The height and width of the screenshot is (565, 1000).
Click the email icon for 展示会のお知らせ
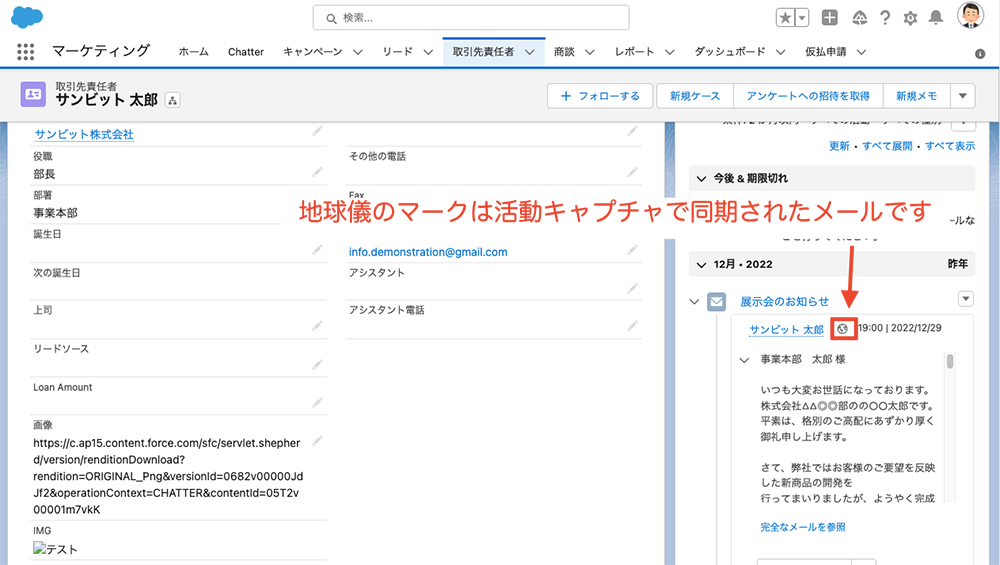(716, 302)
